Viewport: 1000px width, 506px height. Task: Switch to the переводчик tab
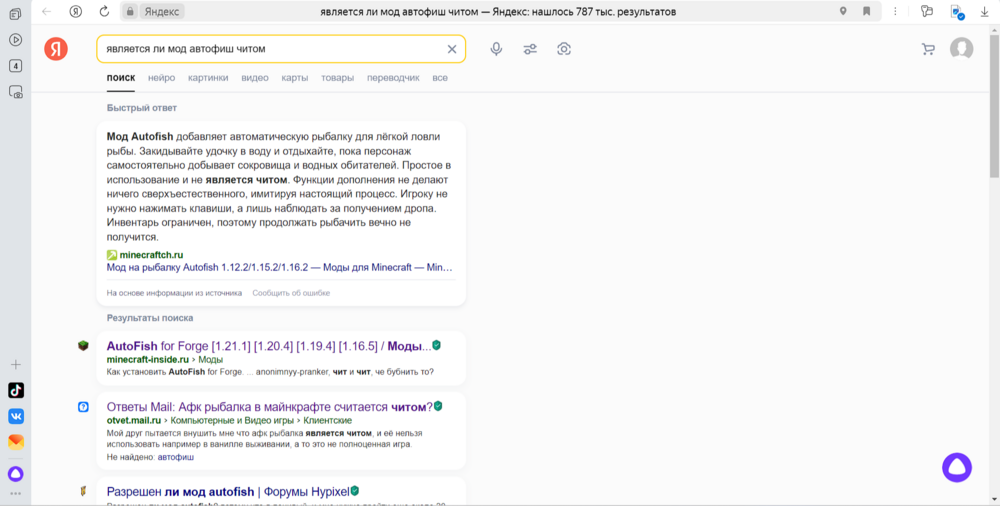tap(393, 78)
